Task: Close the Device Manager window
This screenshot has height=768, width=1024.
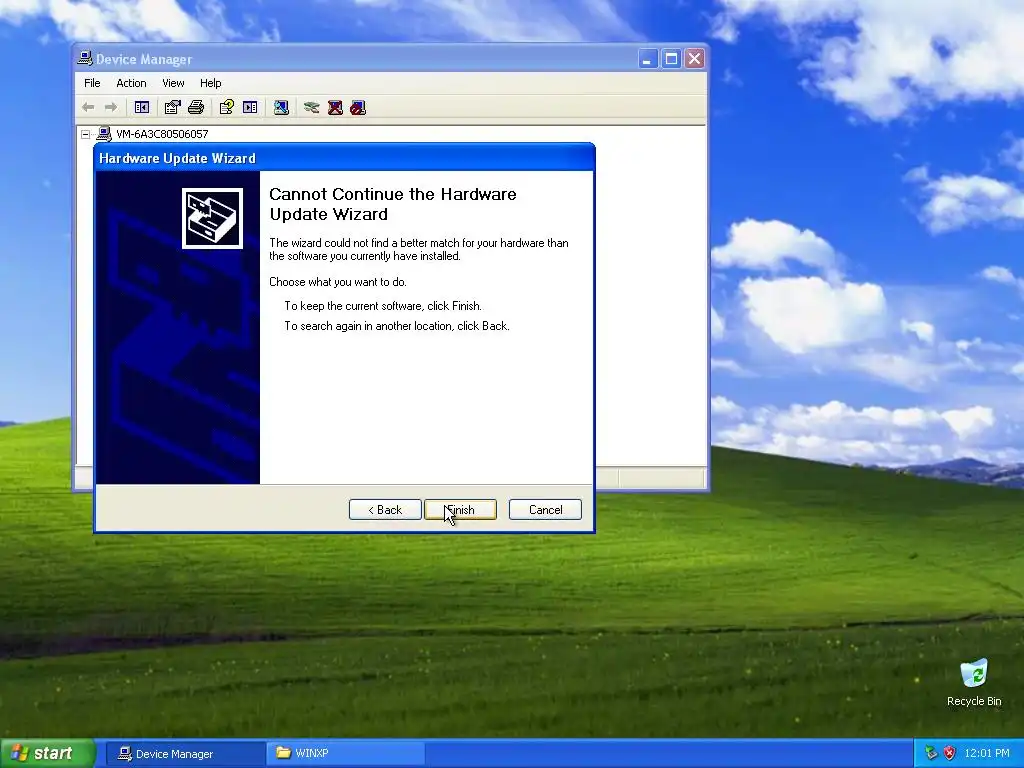Action: (695, 59)
